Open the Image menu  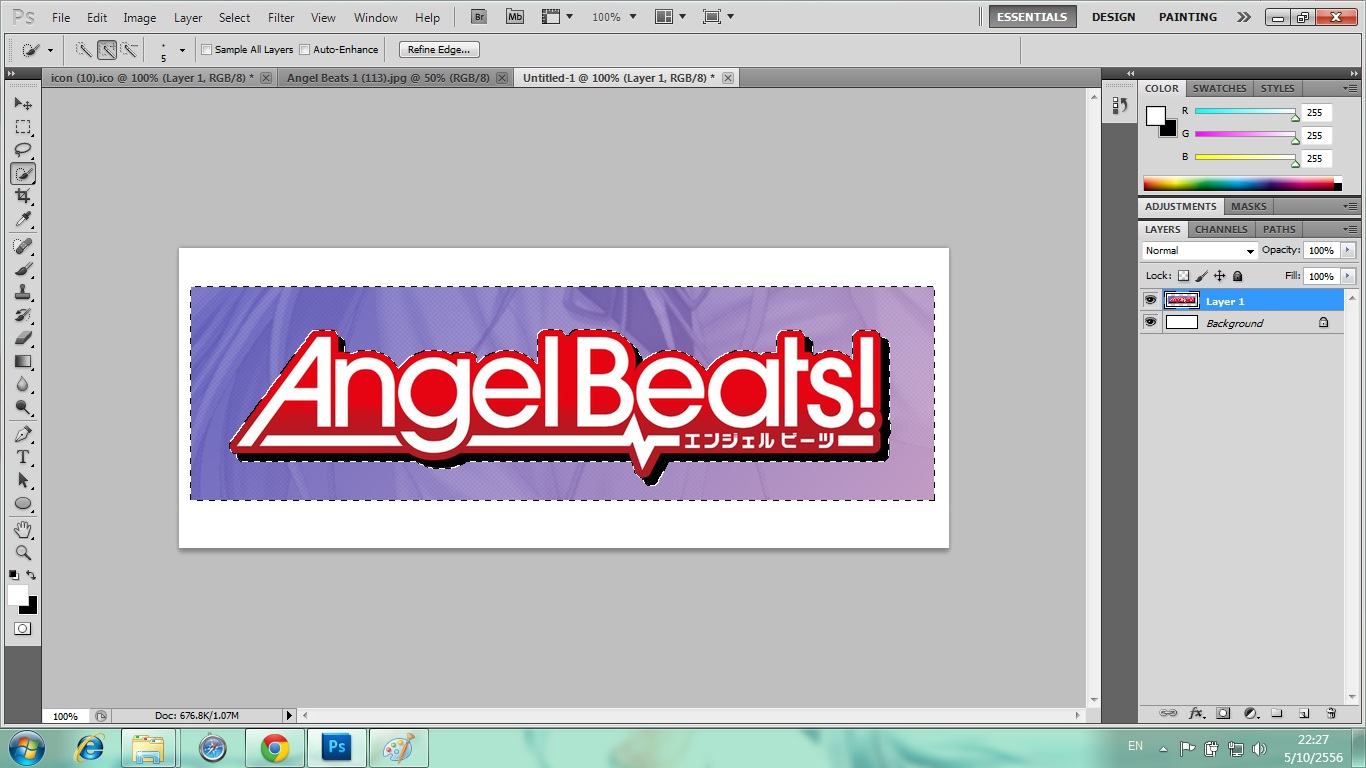click(x=139, y=17)
